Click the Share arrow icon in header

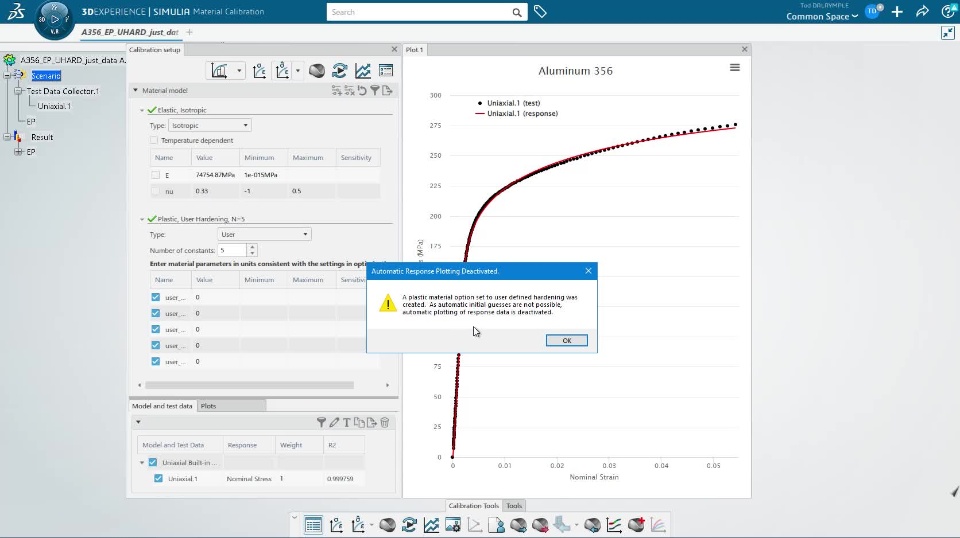pos(922,12)
